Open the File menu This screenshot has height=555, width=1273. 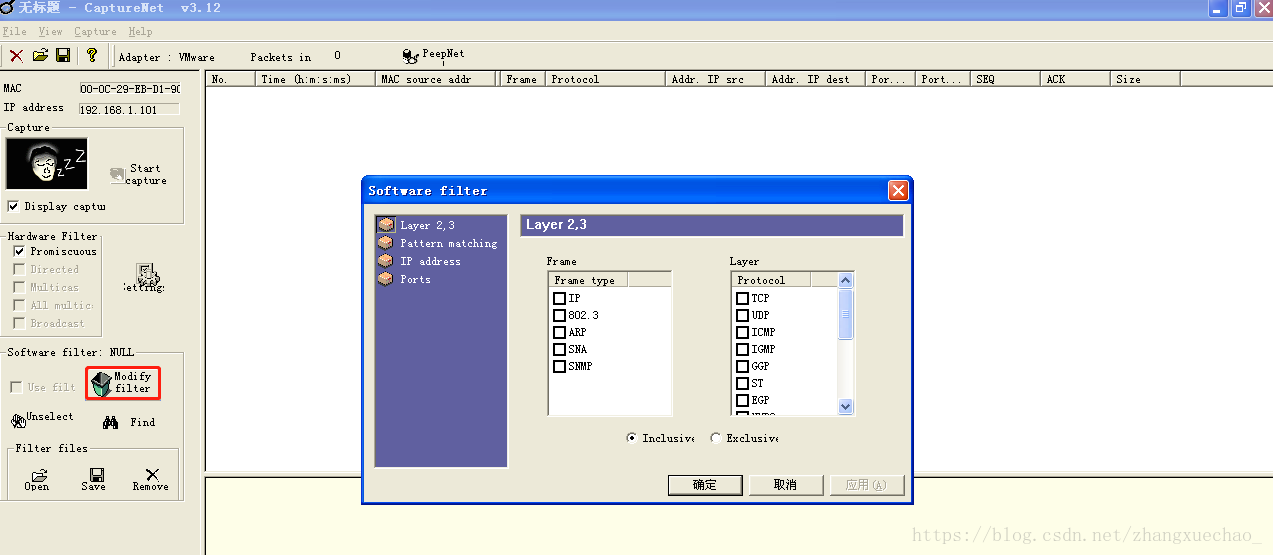click(x=15, y=31)
